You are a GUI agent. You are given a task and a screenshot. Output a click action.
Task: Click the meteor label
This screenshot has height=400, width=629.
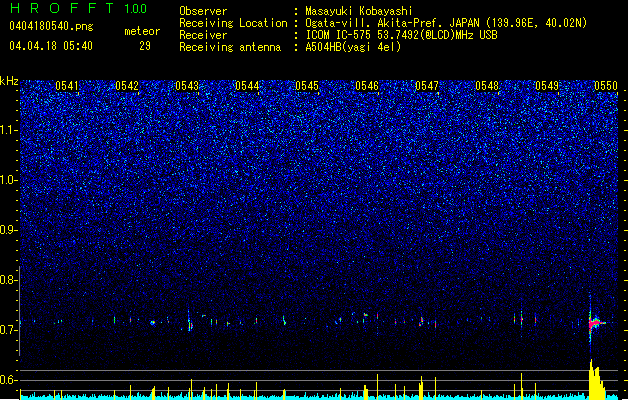(142, 31)
